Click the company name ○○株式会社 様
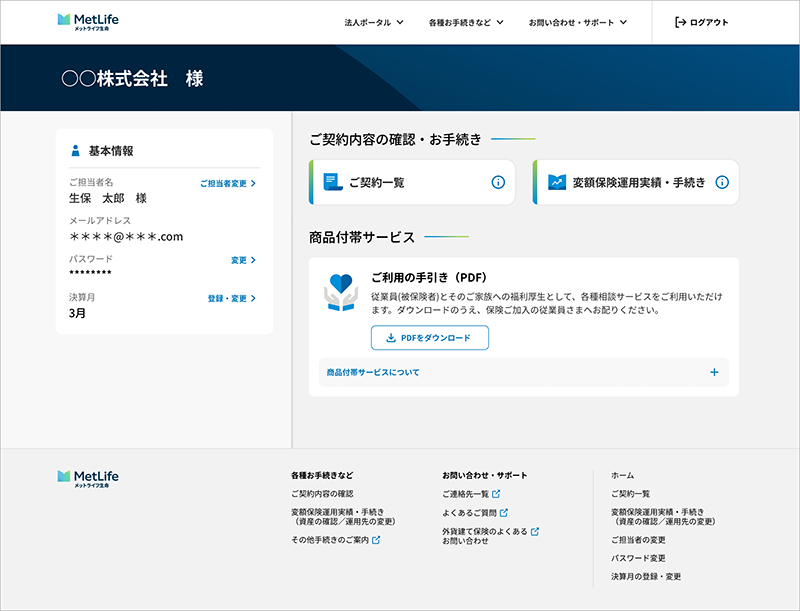800x611 pixels. (132, 79)
